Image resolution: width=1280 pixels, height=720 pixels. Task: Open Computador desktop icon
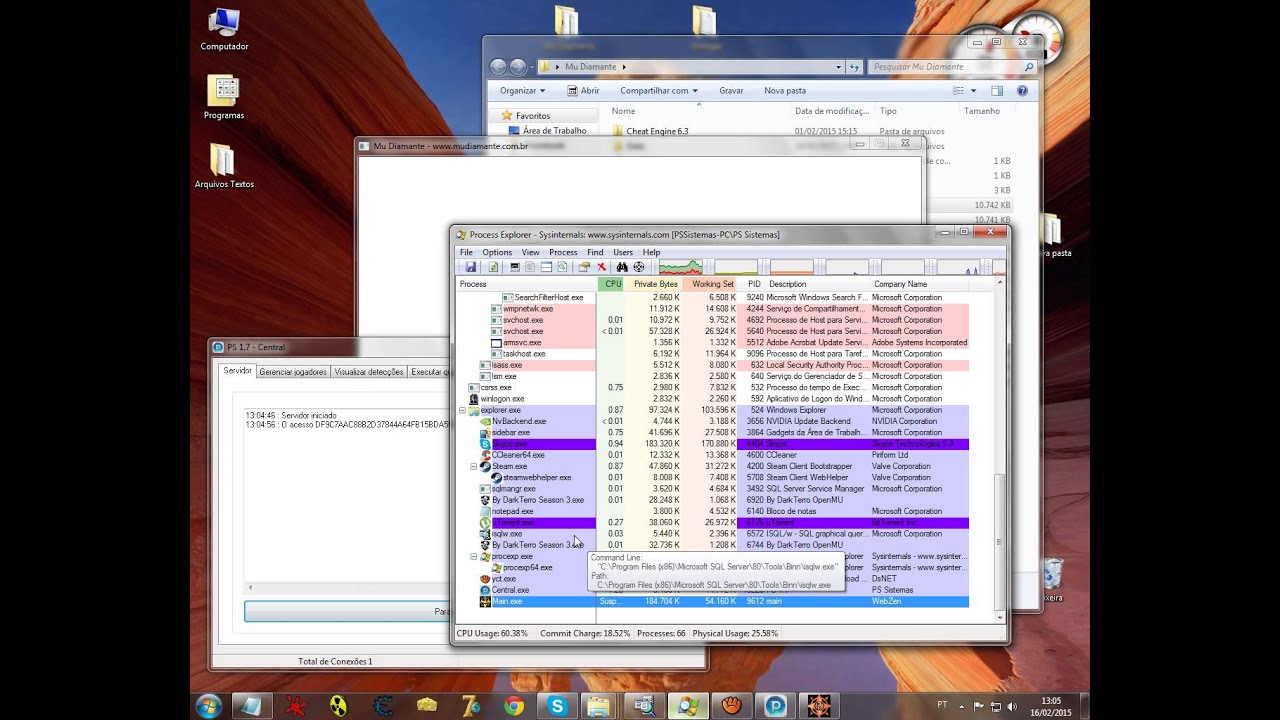[224, 30]
